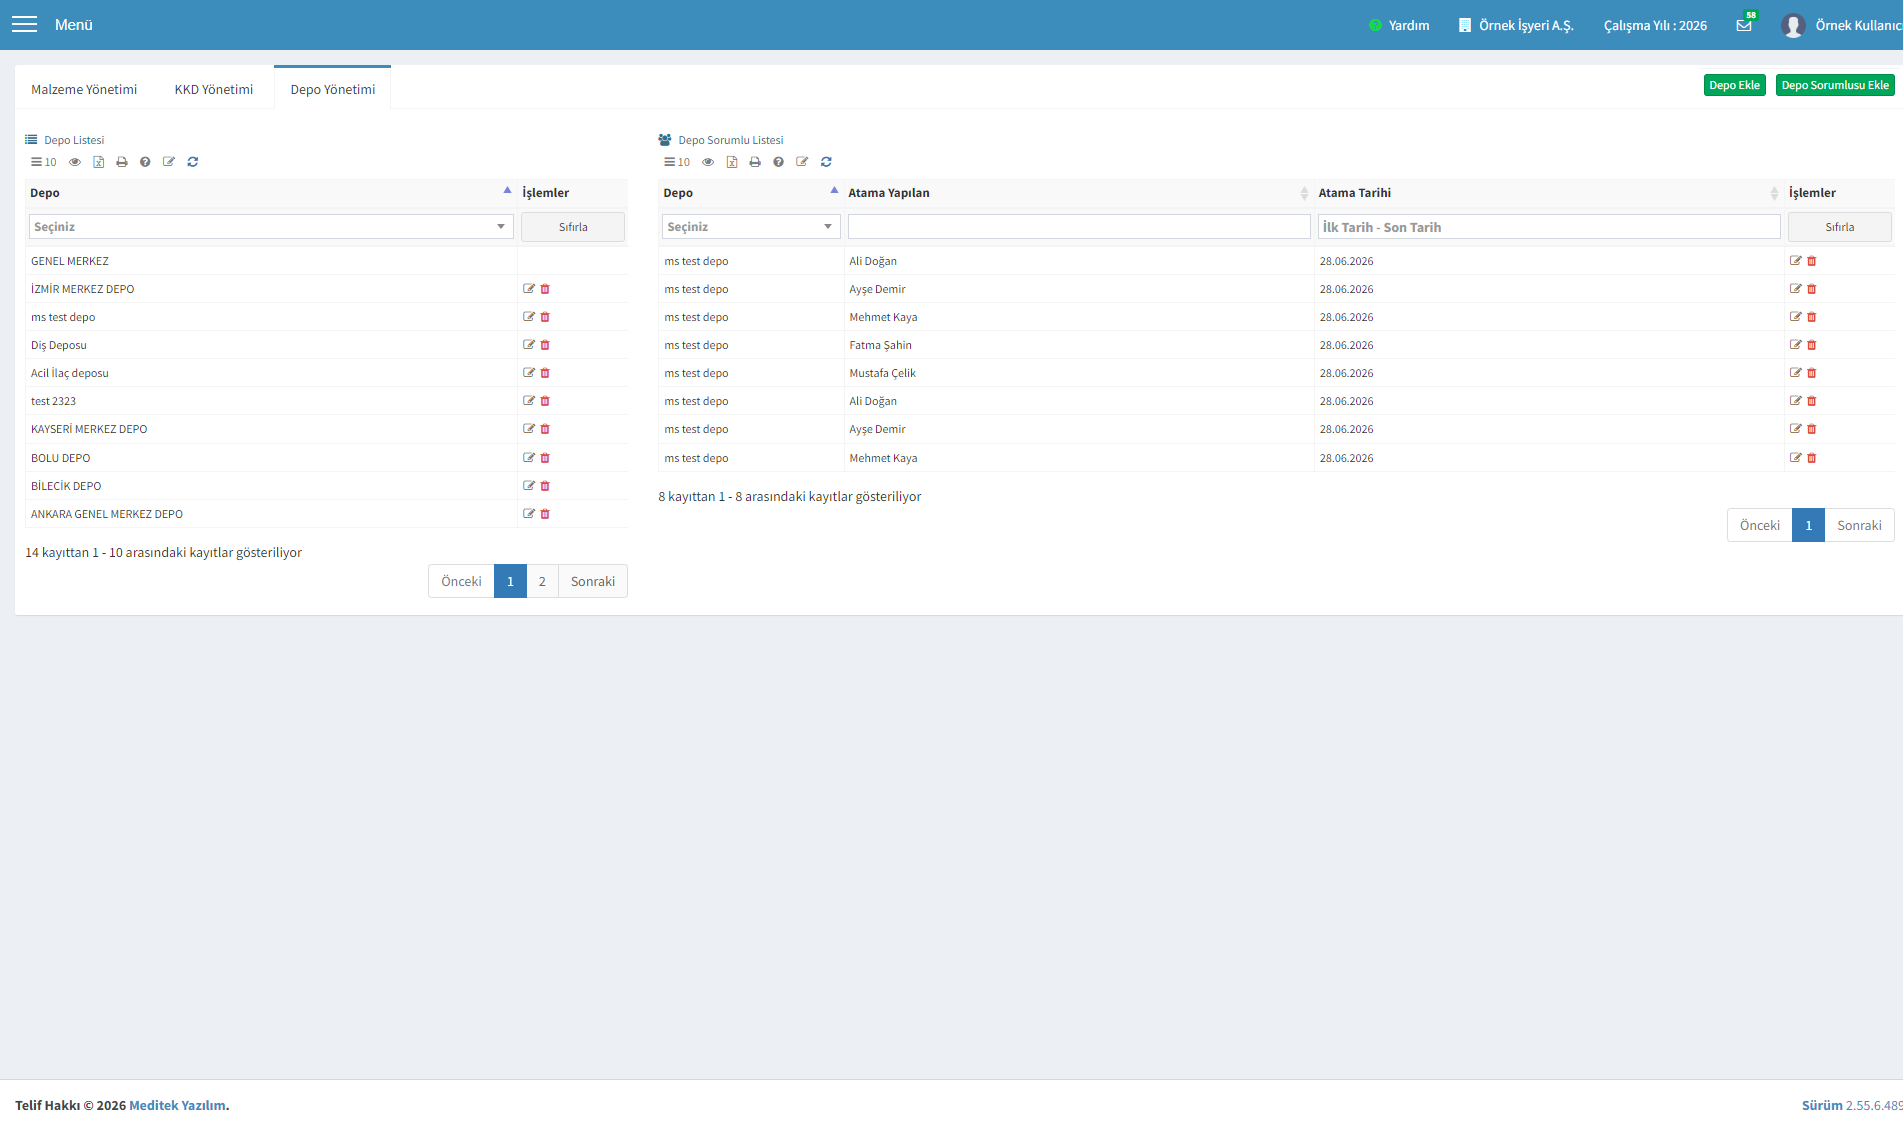This screenshot has width=1903, height=1130.
Task: Print the Depo Listesi table
Action: tap(122, 162)
